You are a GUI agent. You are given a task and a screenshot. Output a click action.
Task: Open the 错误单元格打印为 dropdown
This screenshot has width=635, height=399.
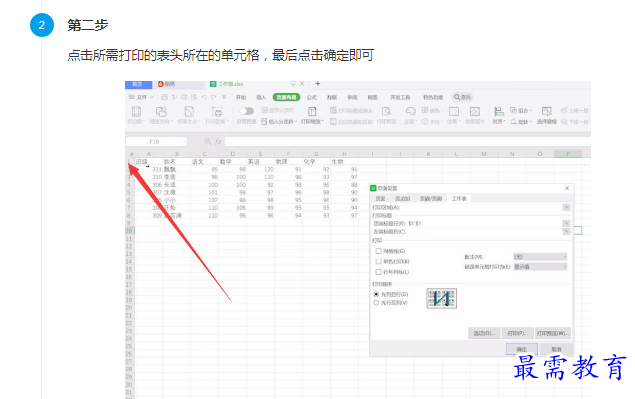[x=540, y=267]
